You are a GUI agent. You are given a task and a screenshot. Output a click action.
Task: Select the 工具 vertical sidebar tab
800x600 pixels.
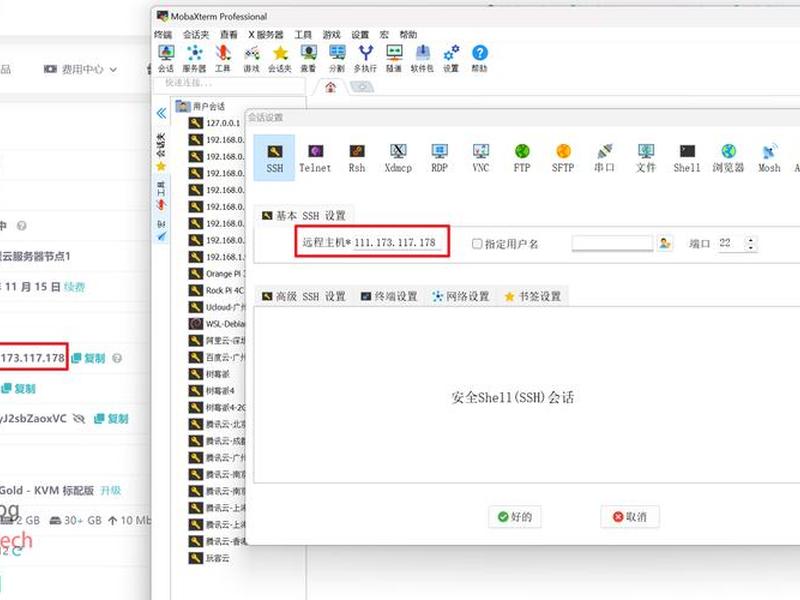[161, 196]
